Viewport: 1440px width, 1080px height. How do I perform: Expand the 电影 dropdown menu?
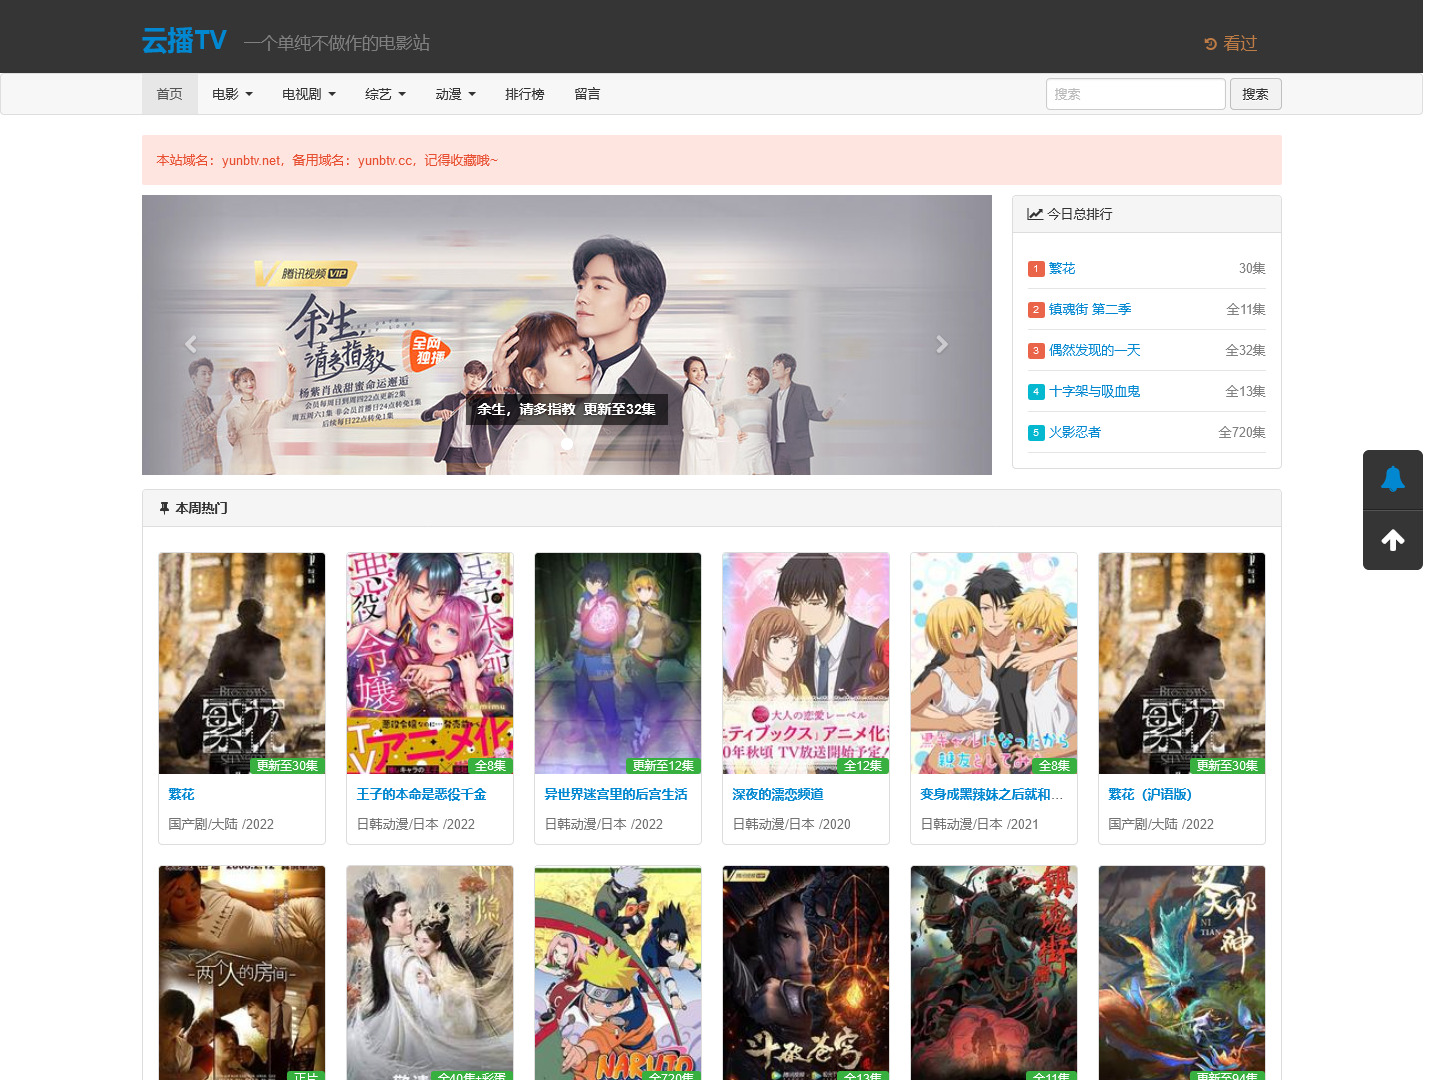coord(232,94)
